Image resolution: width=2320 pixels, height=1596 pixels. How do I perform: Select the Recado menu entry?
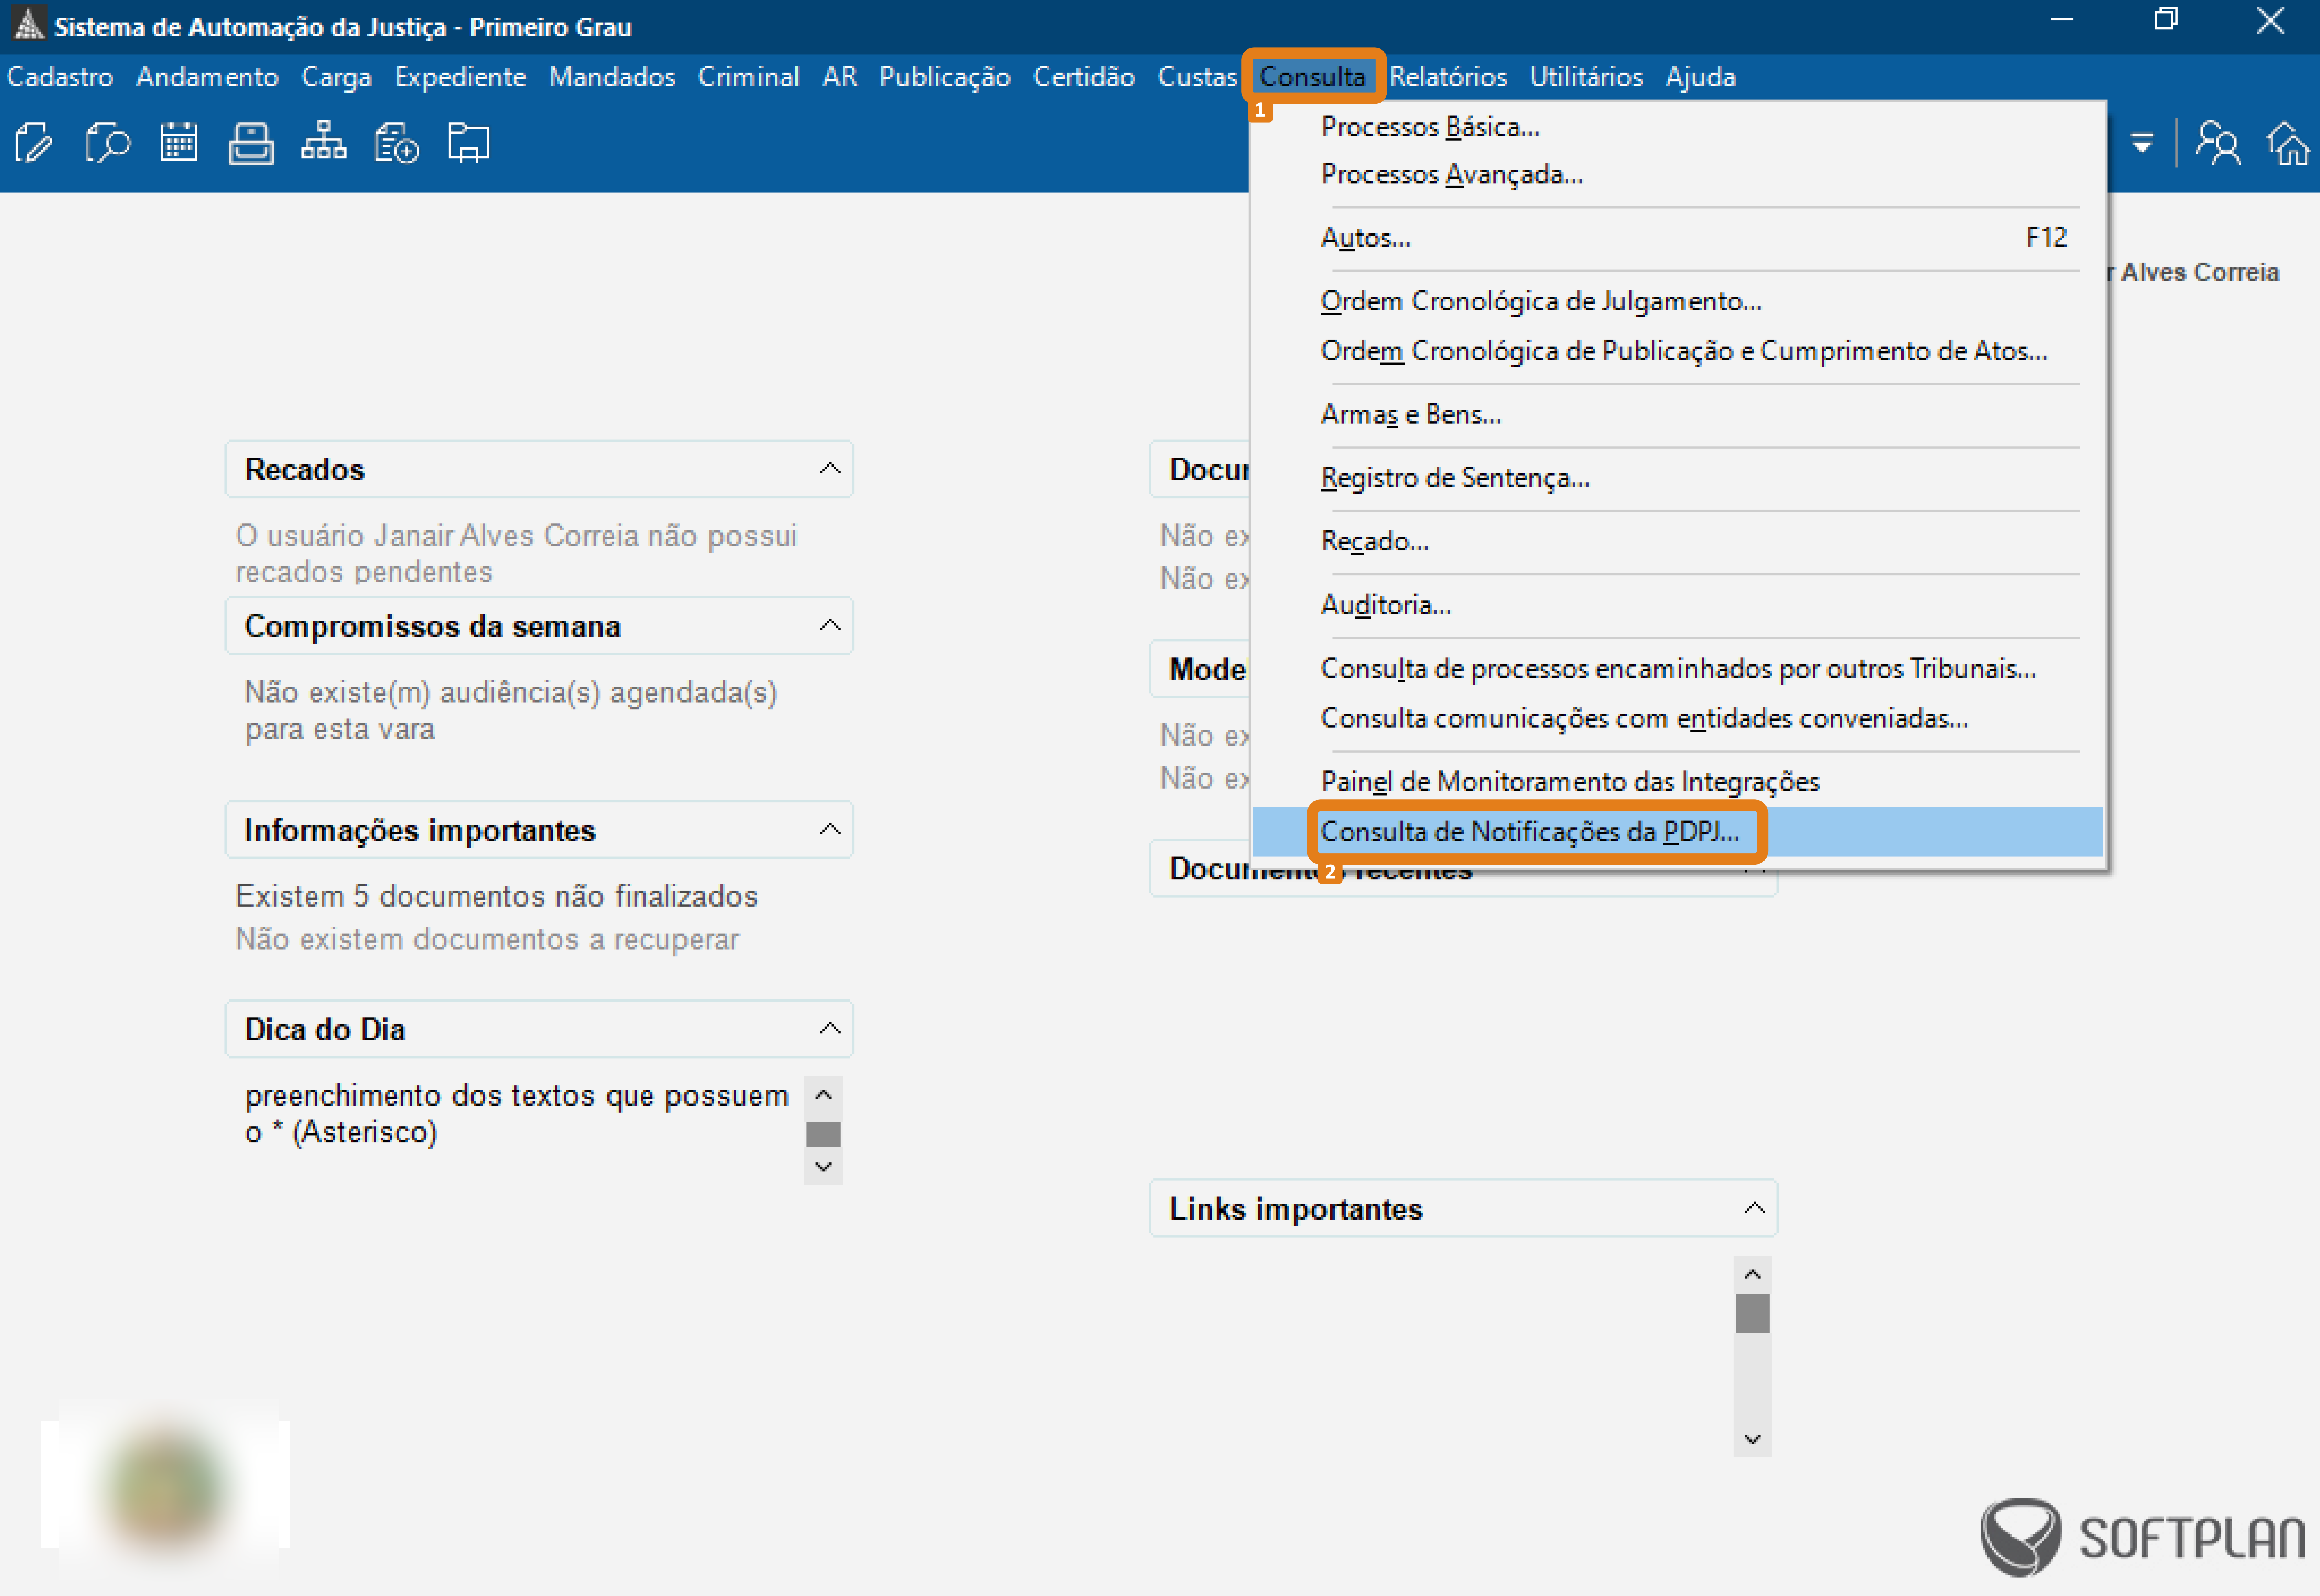[x=1678, y=541]
